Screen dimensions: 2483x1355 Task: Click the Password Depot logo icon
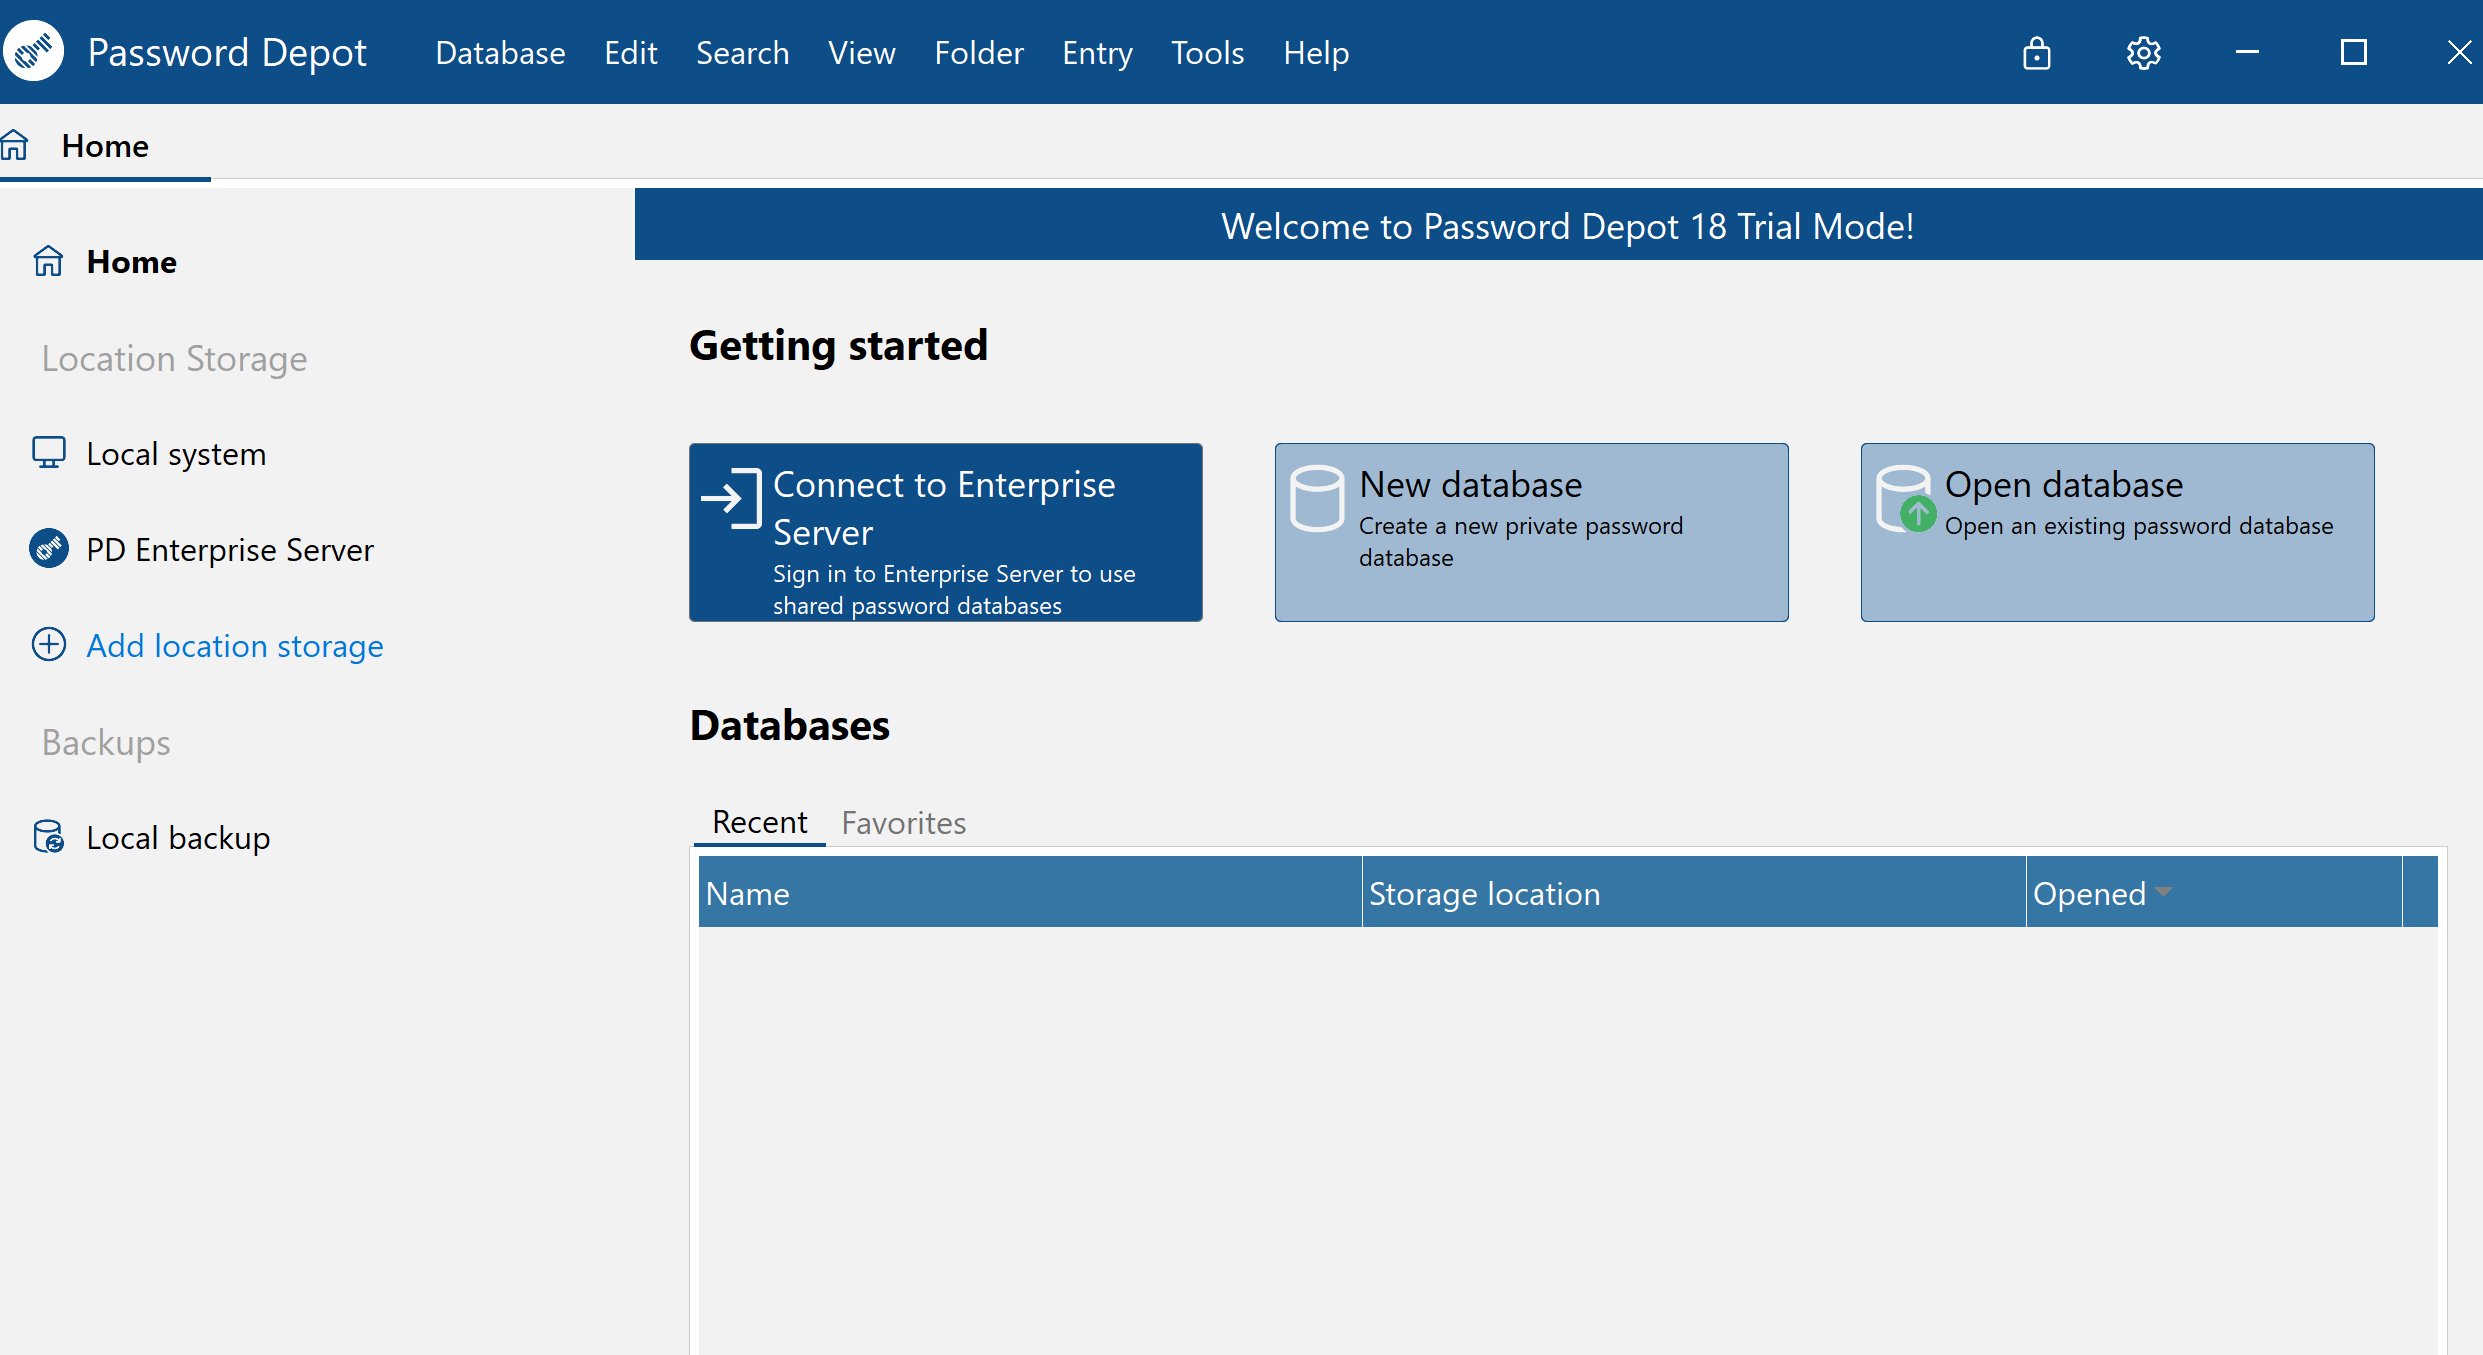33,50
